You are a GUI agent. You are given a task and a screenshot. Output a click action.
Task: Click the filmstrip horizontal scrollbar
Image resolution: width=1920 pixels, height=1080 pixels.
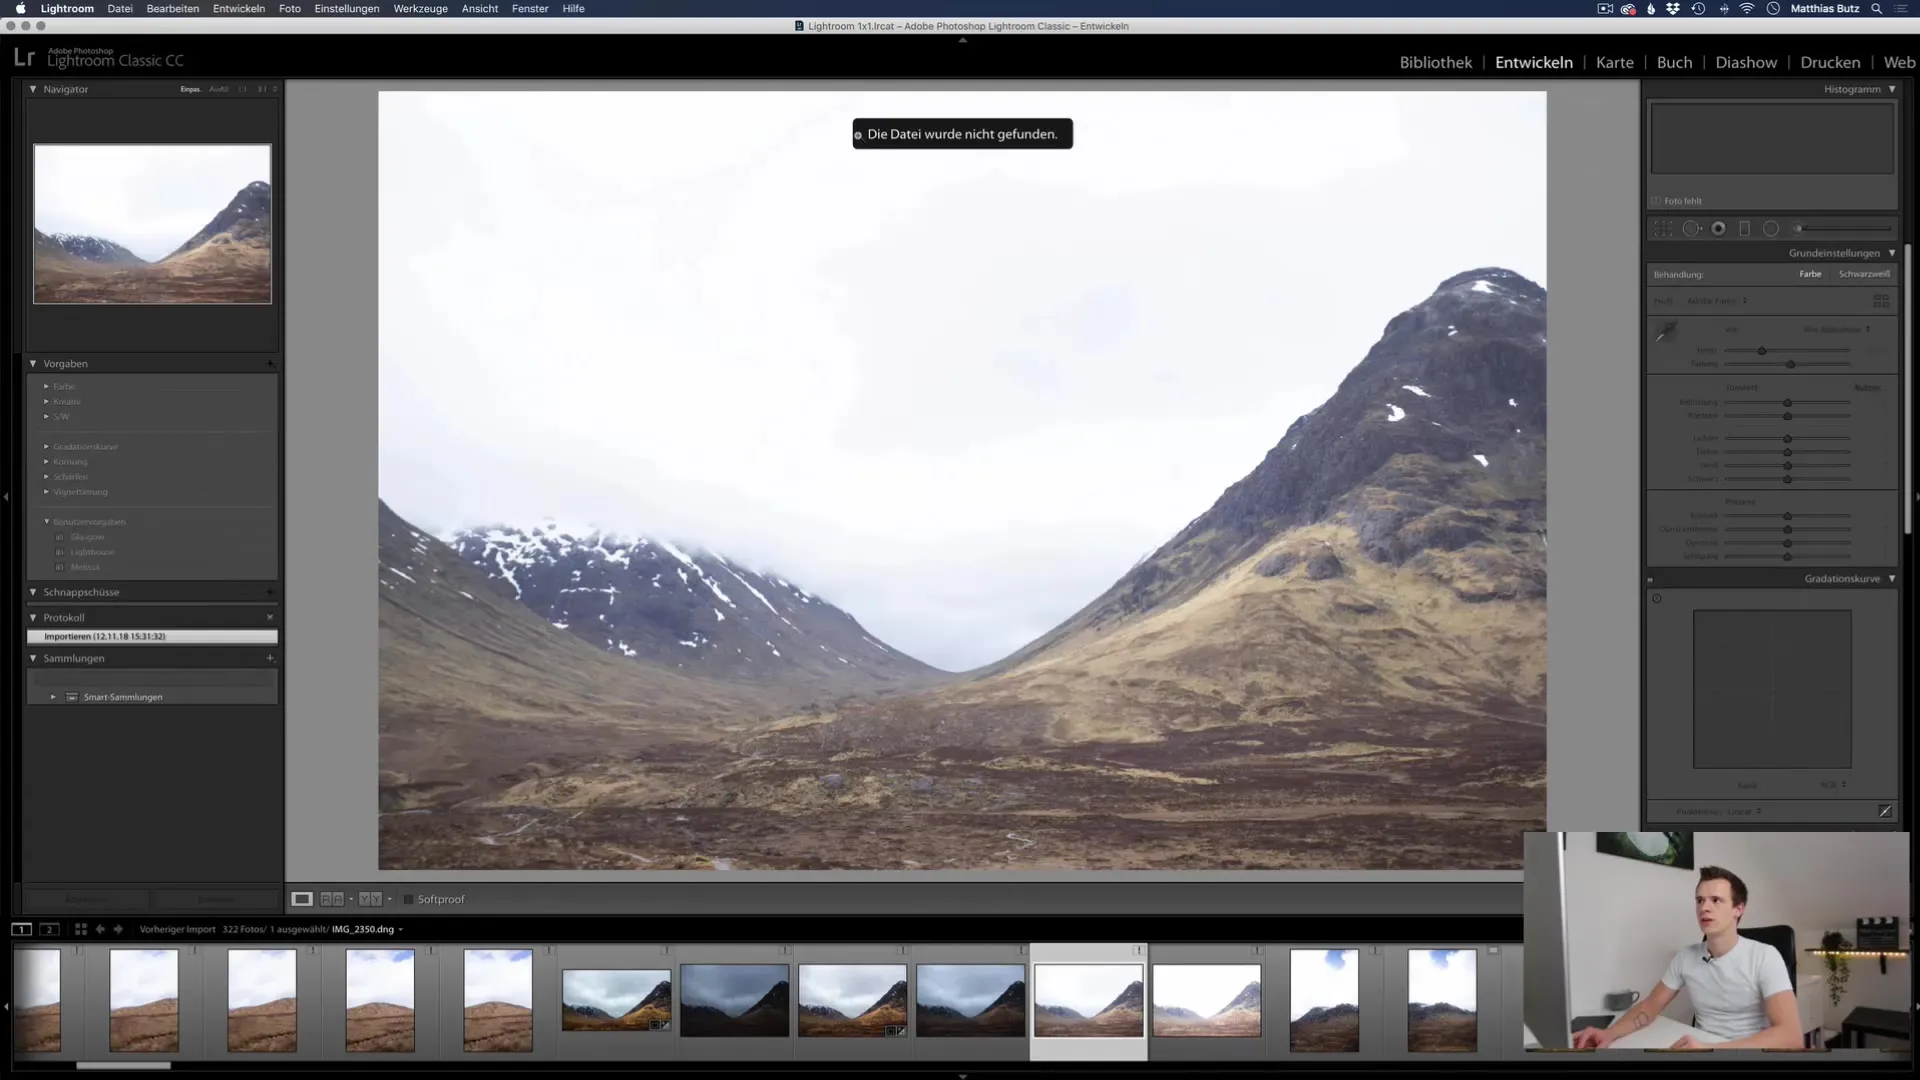123,1065
